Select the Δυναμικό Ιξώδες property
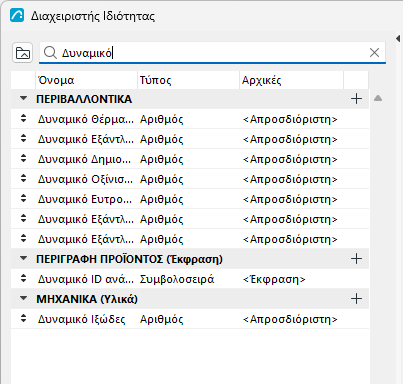Viewport: 403px width, 384px height. click(82, 319)
